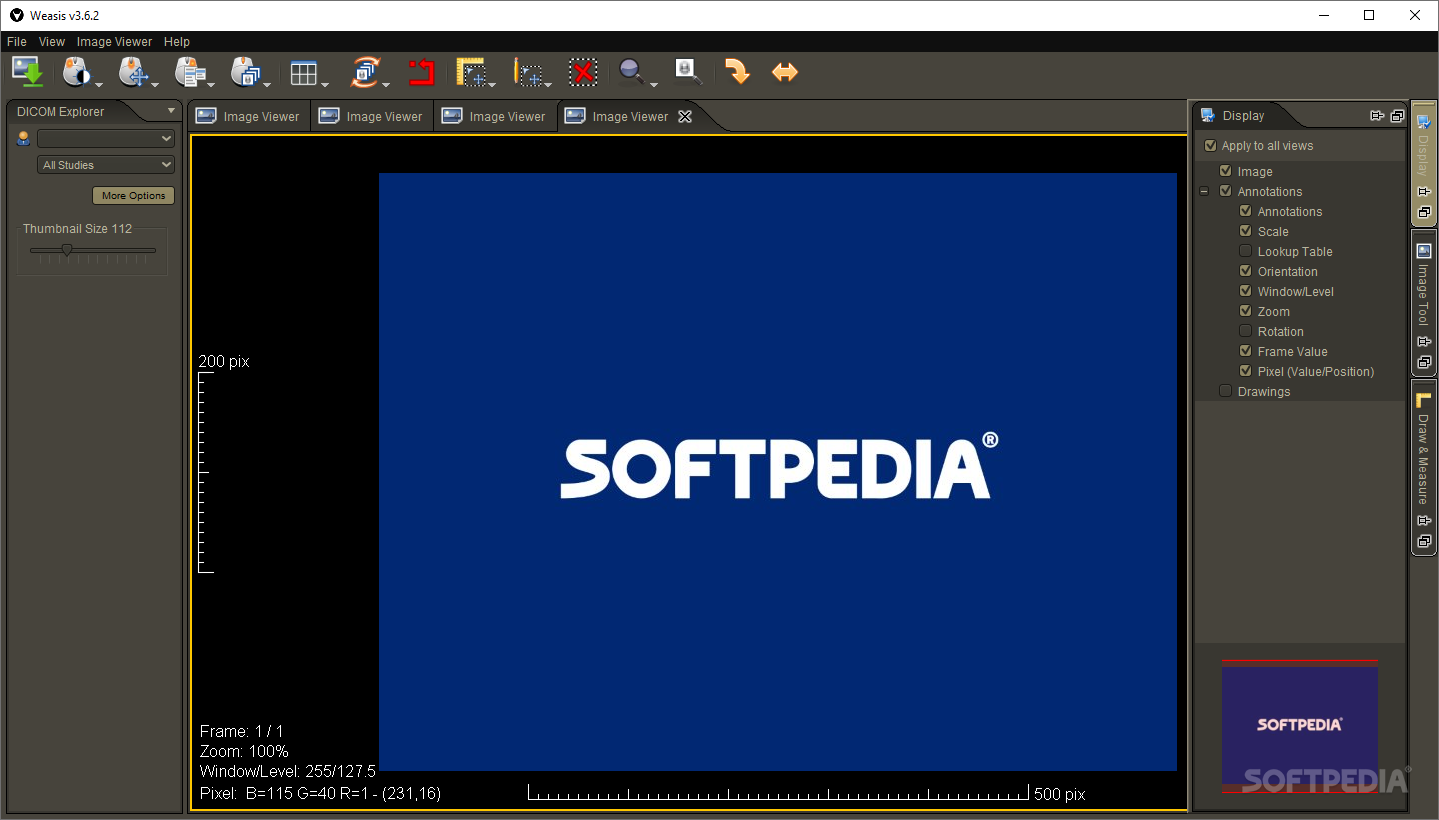
Task: Uncheck the Frame Value checkbox
Action: (x=1246, y=351)
